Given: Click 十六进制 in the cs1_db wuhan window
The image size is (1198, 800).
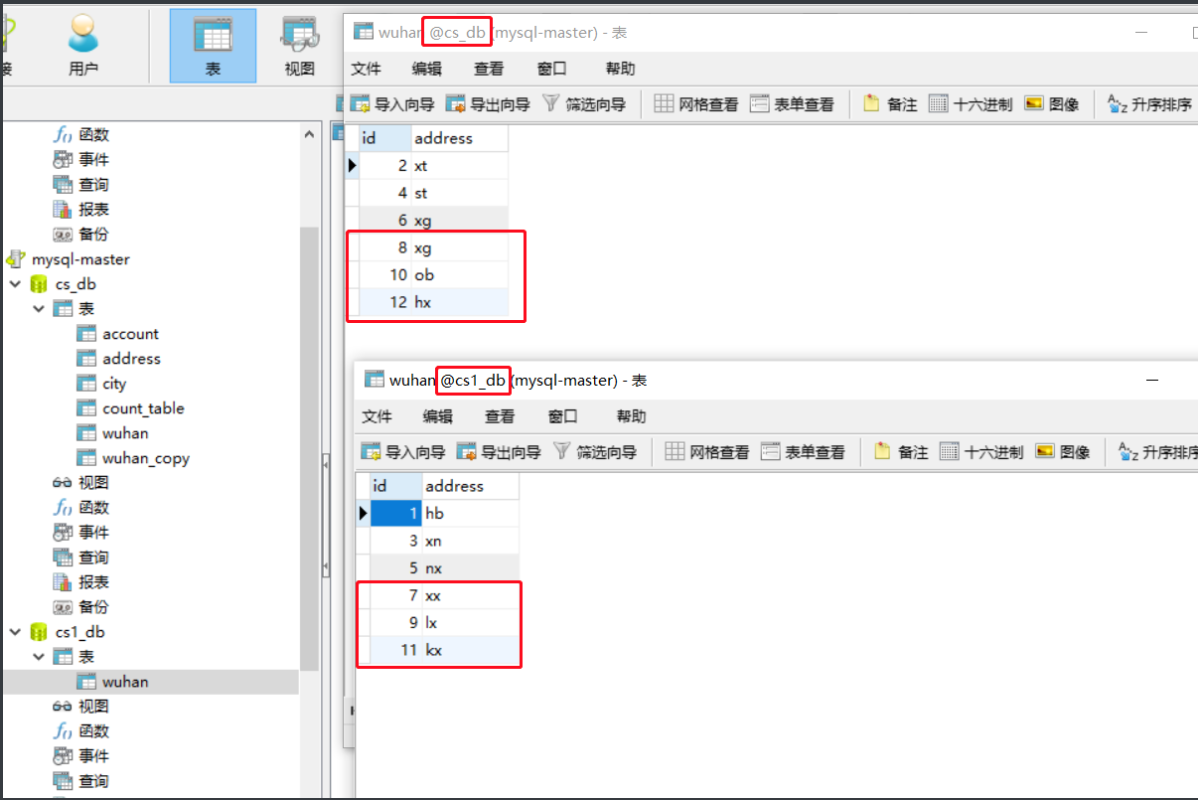Looking at the screenshot, I should point(981,452).
